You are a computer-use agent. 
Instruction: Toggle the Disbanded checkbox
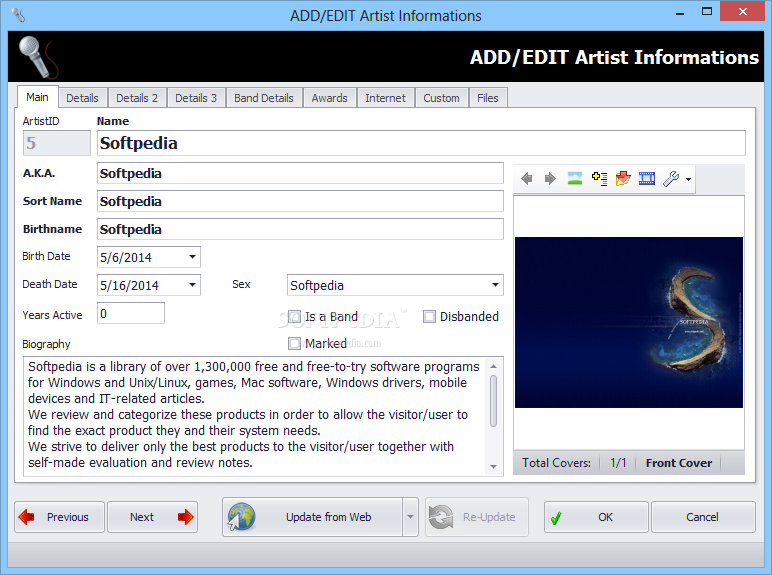coord(429,317)
